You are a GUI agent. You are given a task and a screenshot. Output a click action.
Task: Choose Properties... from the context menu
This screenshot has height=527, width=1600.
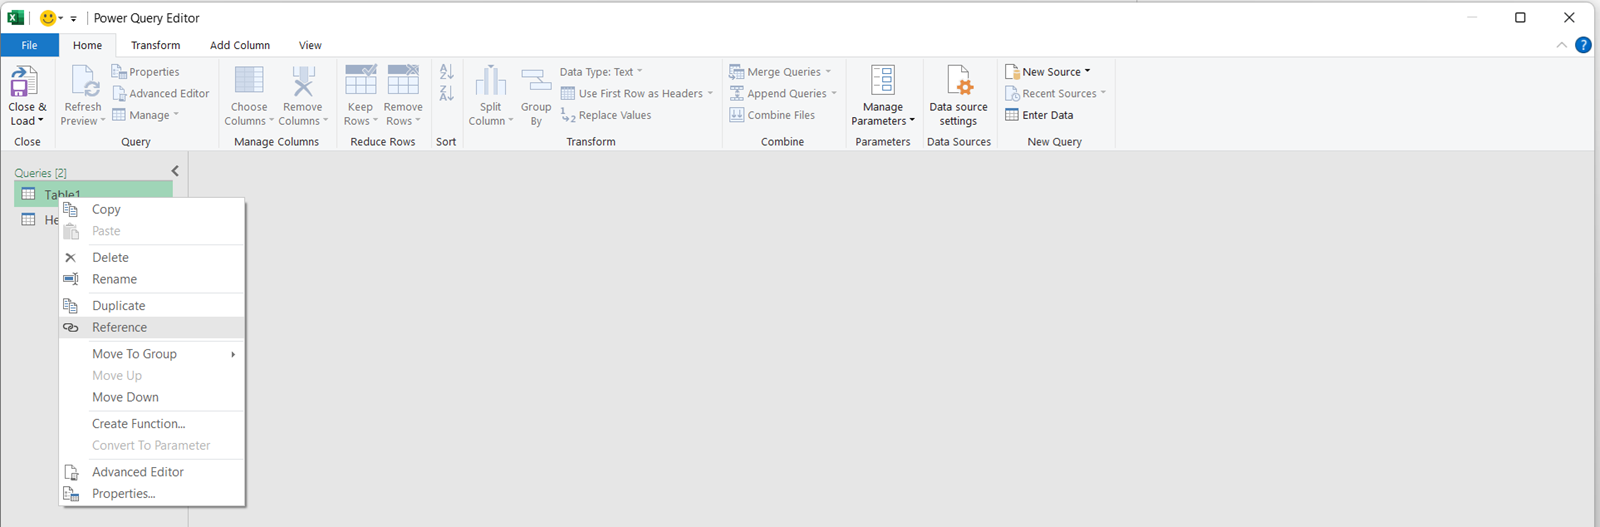tap(152, 493)
